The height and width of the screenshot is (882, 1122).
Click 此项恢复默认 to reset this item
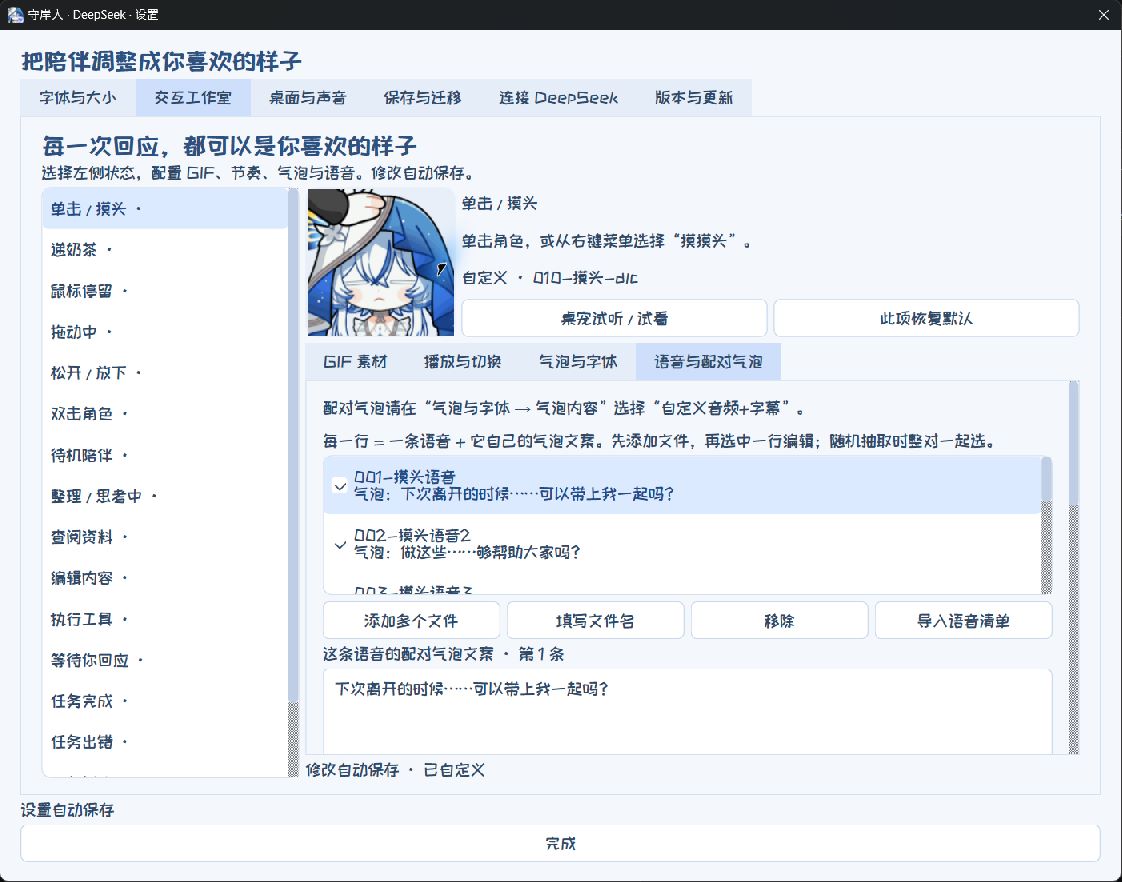(x=926, y=318)
